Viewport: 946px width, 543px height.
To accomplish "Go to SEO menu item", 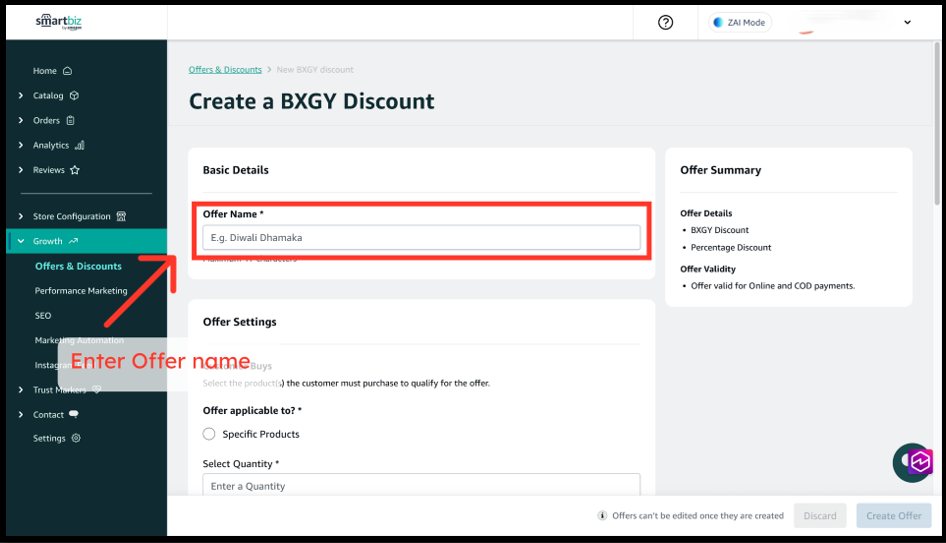I will (x=43, y=315).
